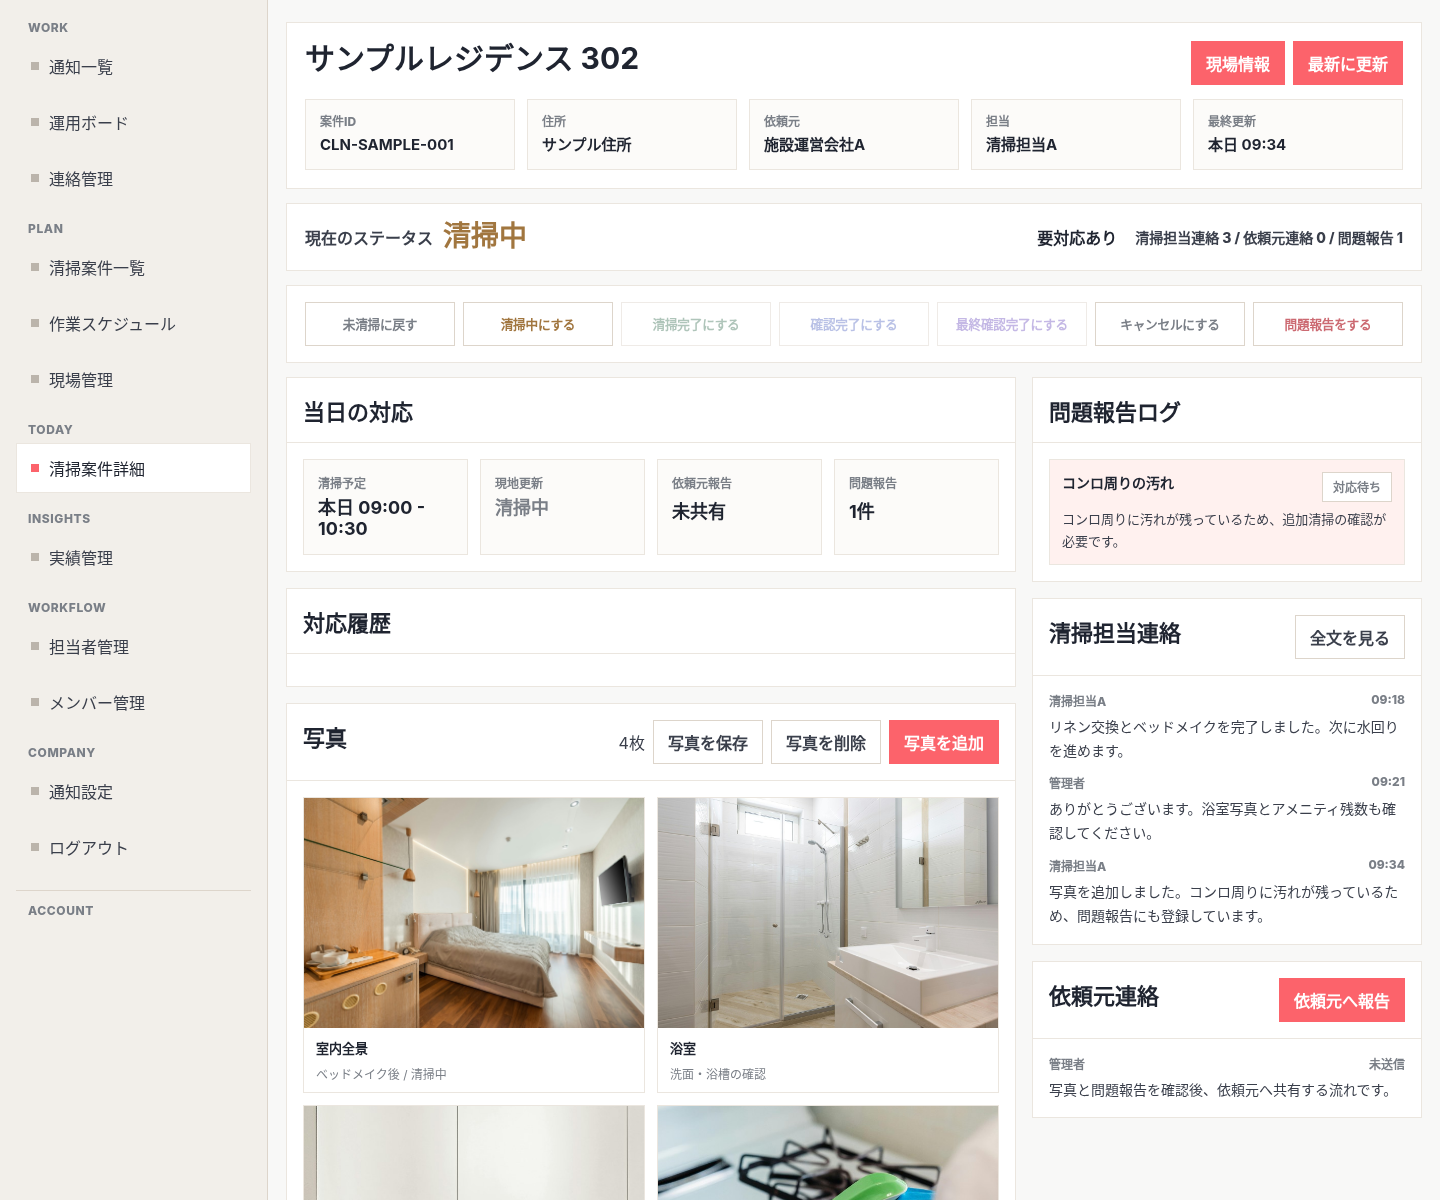Open 連絡管理 menu item
Screen dimensions: 1440x1200
[x=133, y=179]
